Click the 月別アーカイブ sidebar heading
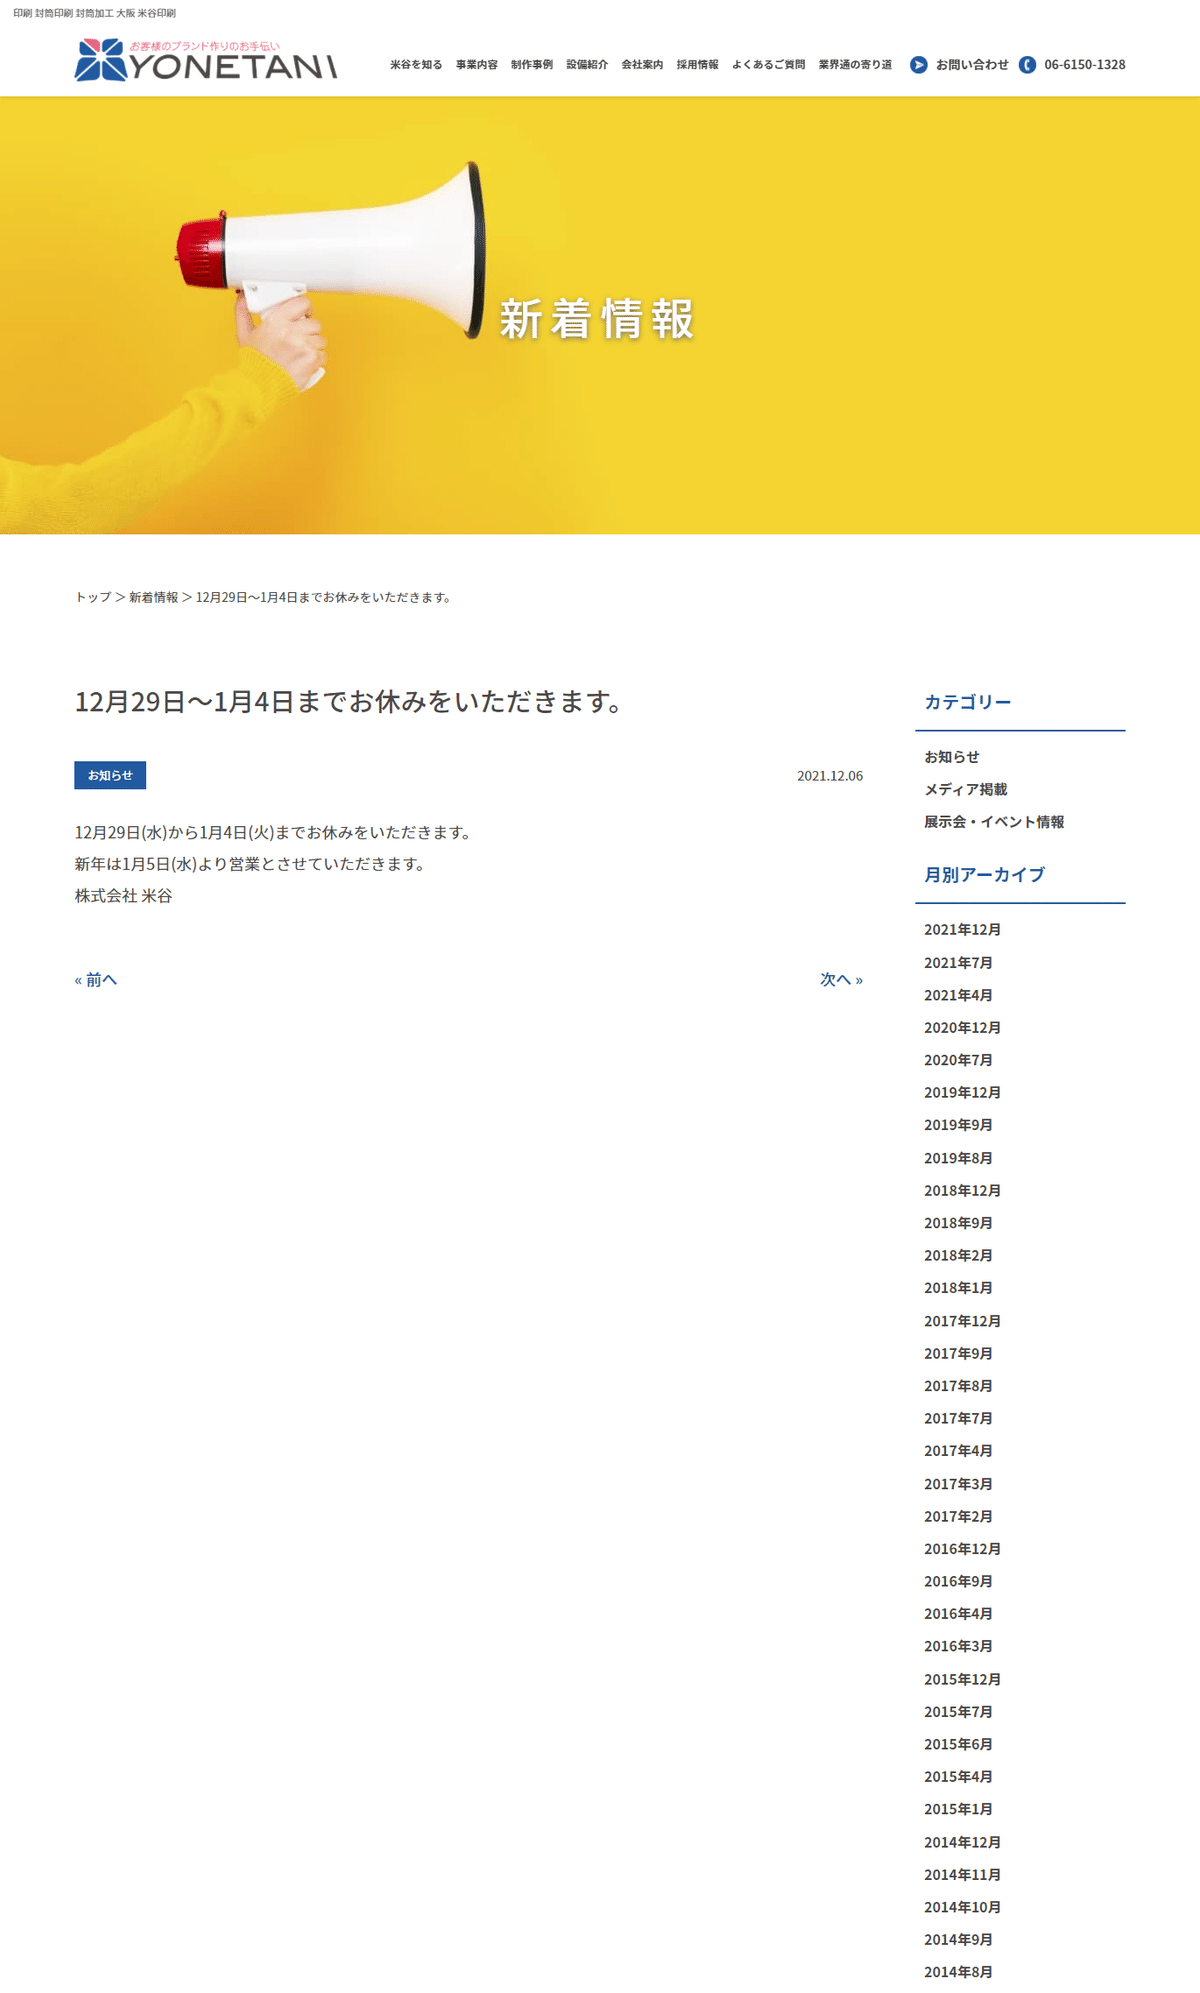1200x1993 pixels. coord(984,875)
